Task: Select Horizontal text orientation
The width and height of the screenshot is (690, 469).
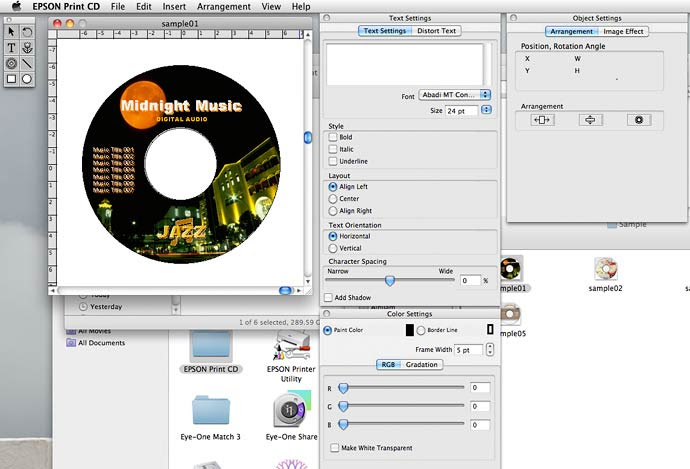Action: (x=333, y=236)
